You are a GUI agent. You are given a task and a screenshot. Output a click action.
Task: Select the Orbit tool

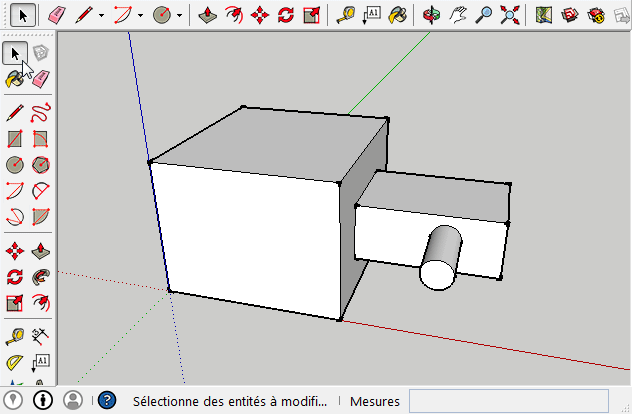[432, 15]
